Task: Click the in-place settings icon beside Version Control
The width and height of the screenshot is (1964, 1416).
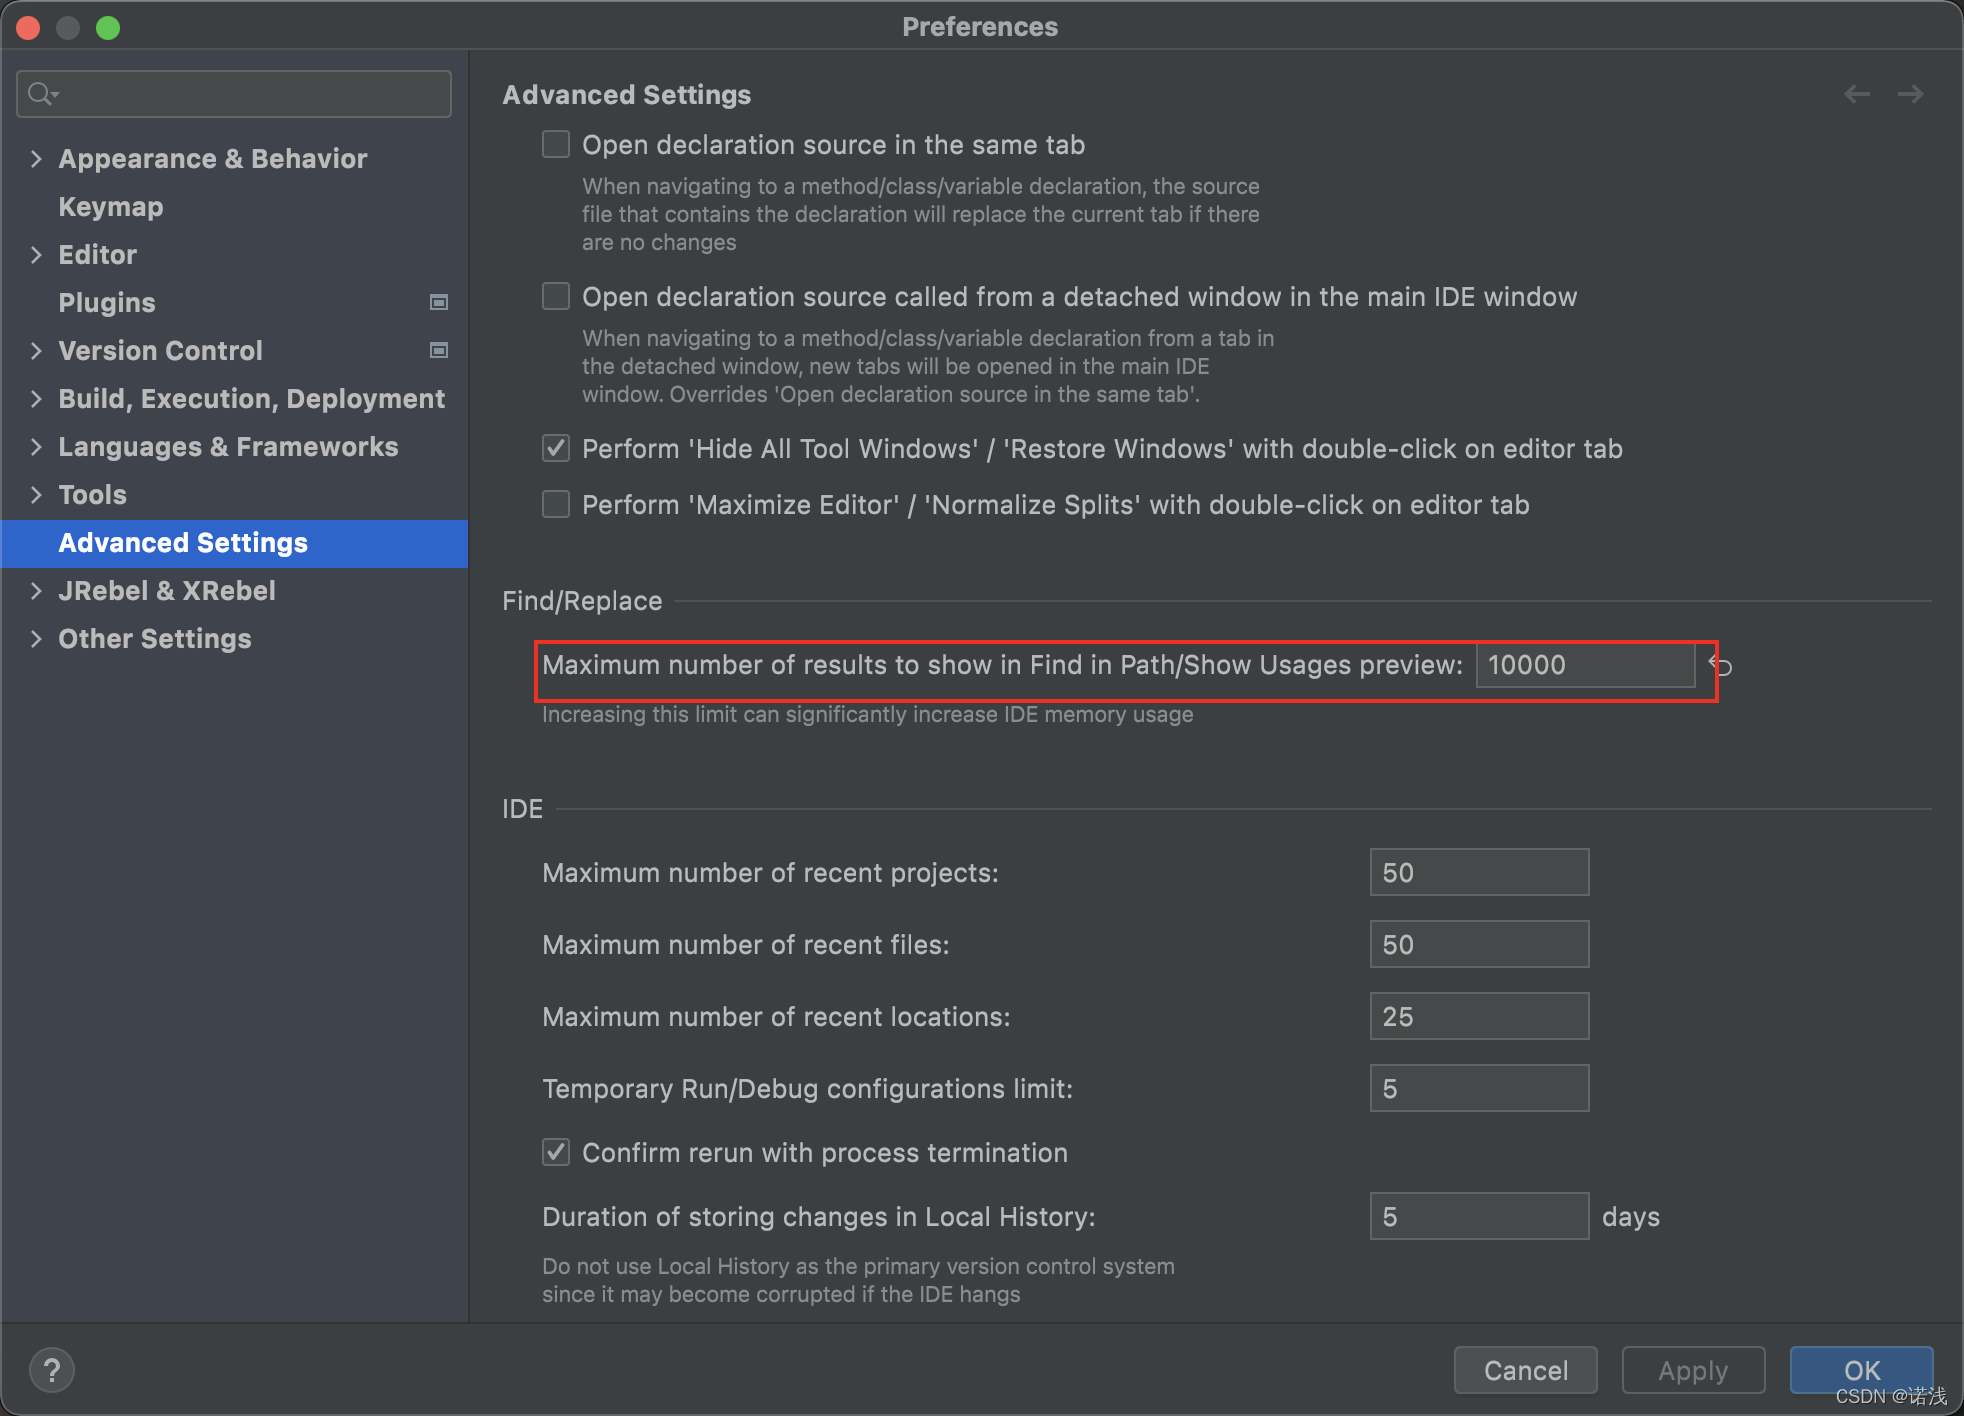Action: (x=438, y=350)
